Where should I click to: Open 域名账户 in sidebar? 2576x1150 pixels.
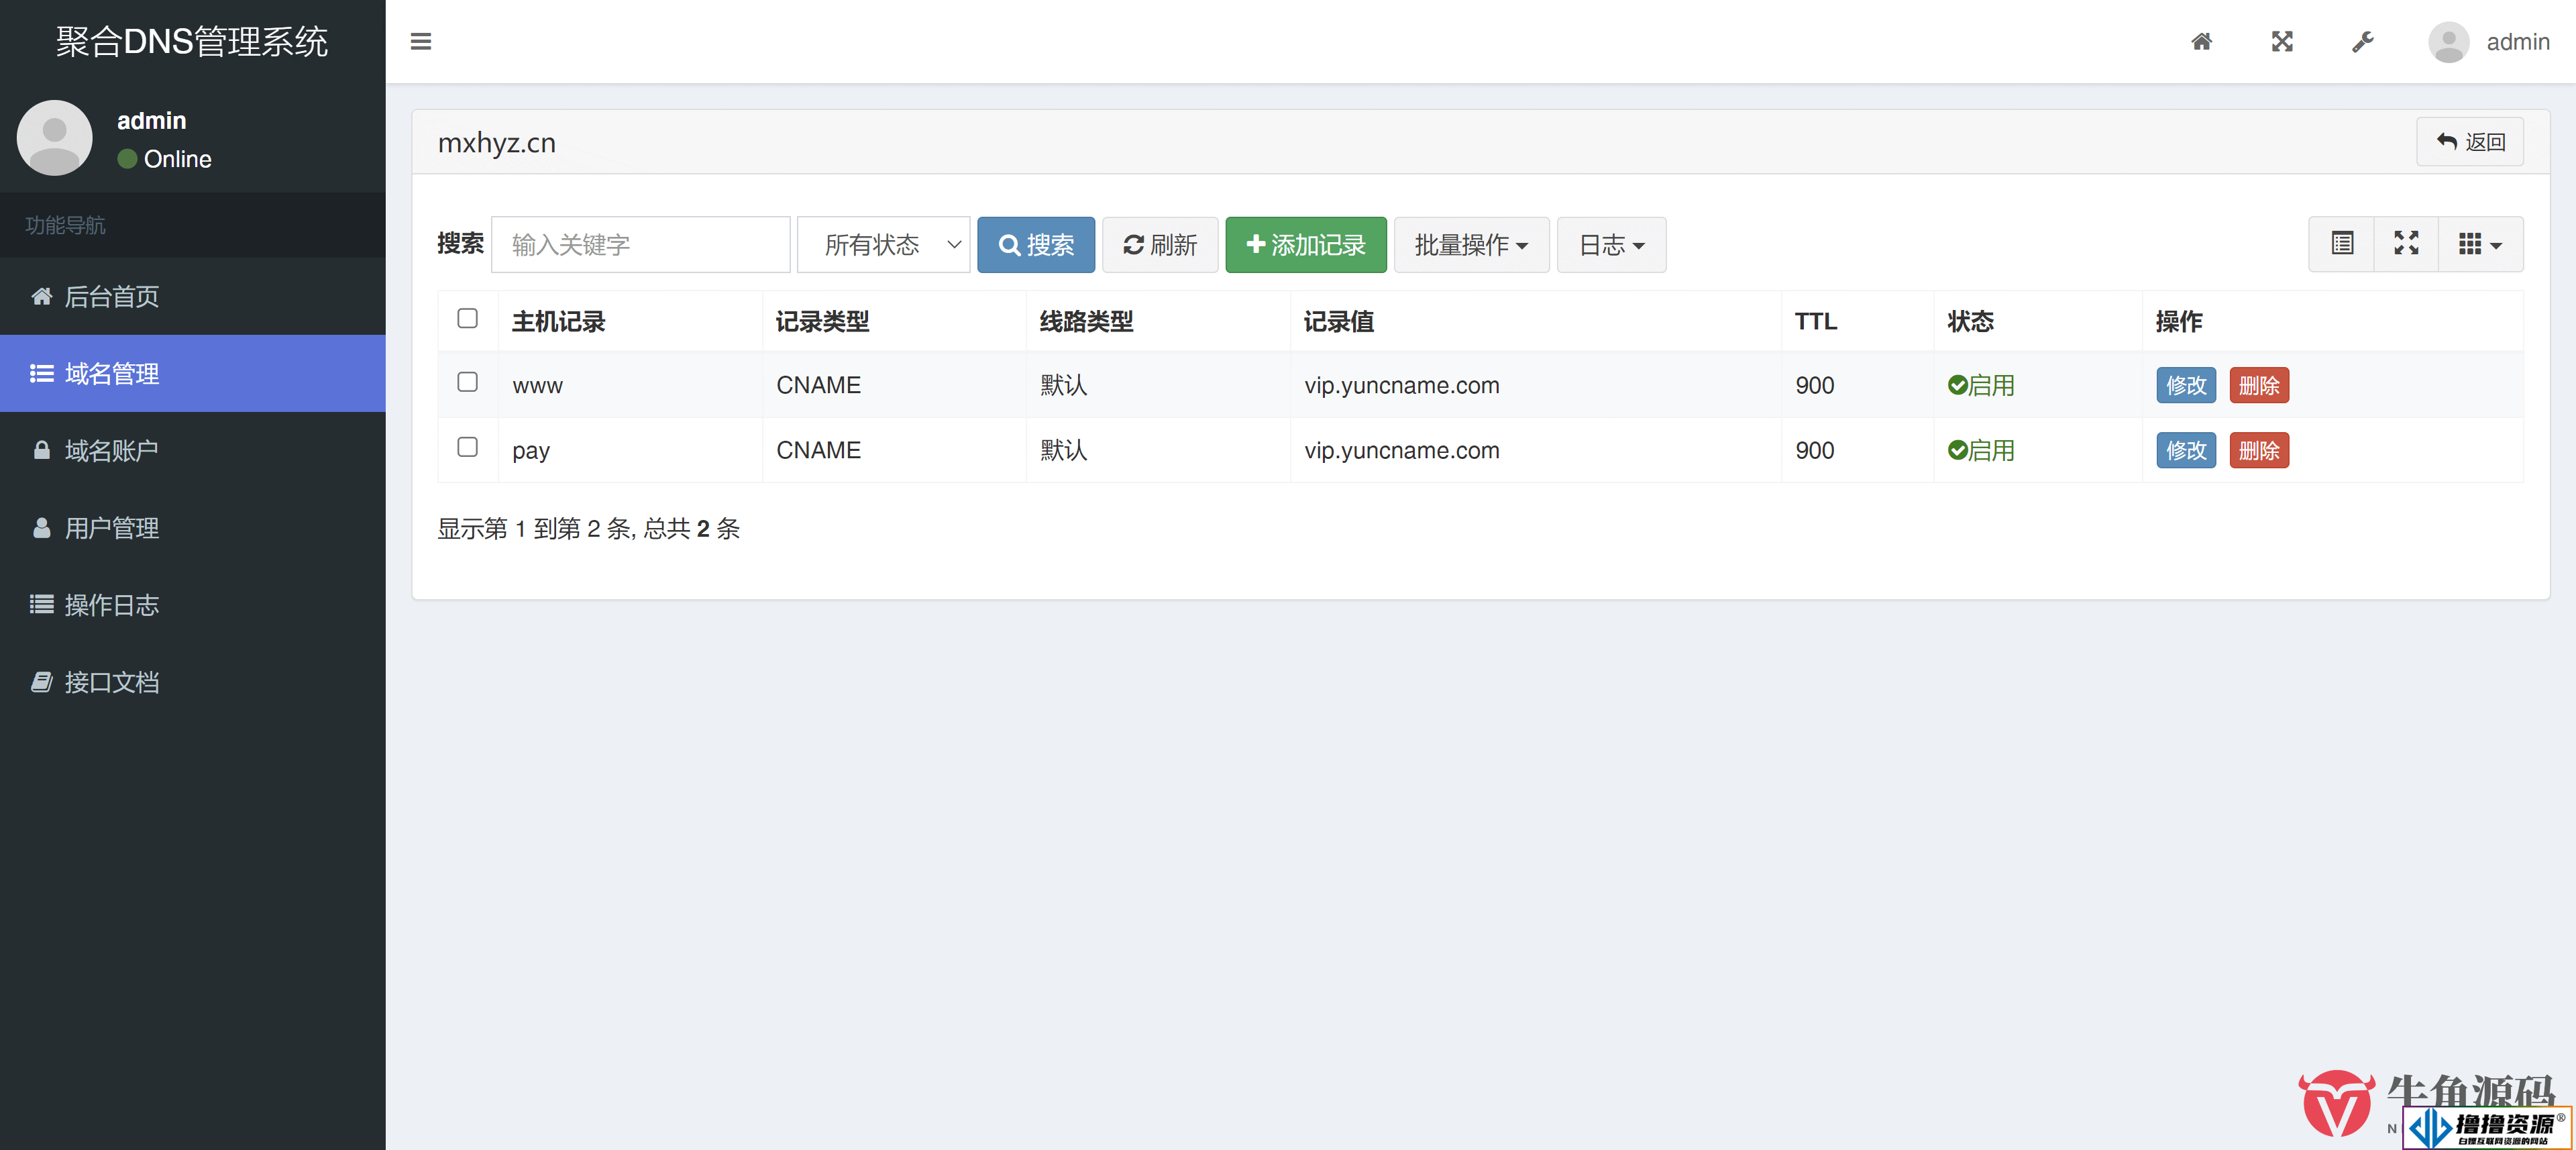(193, 450)
